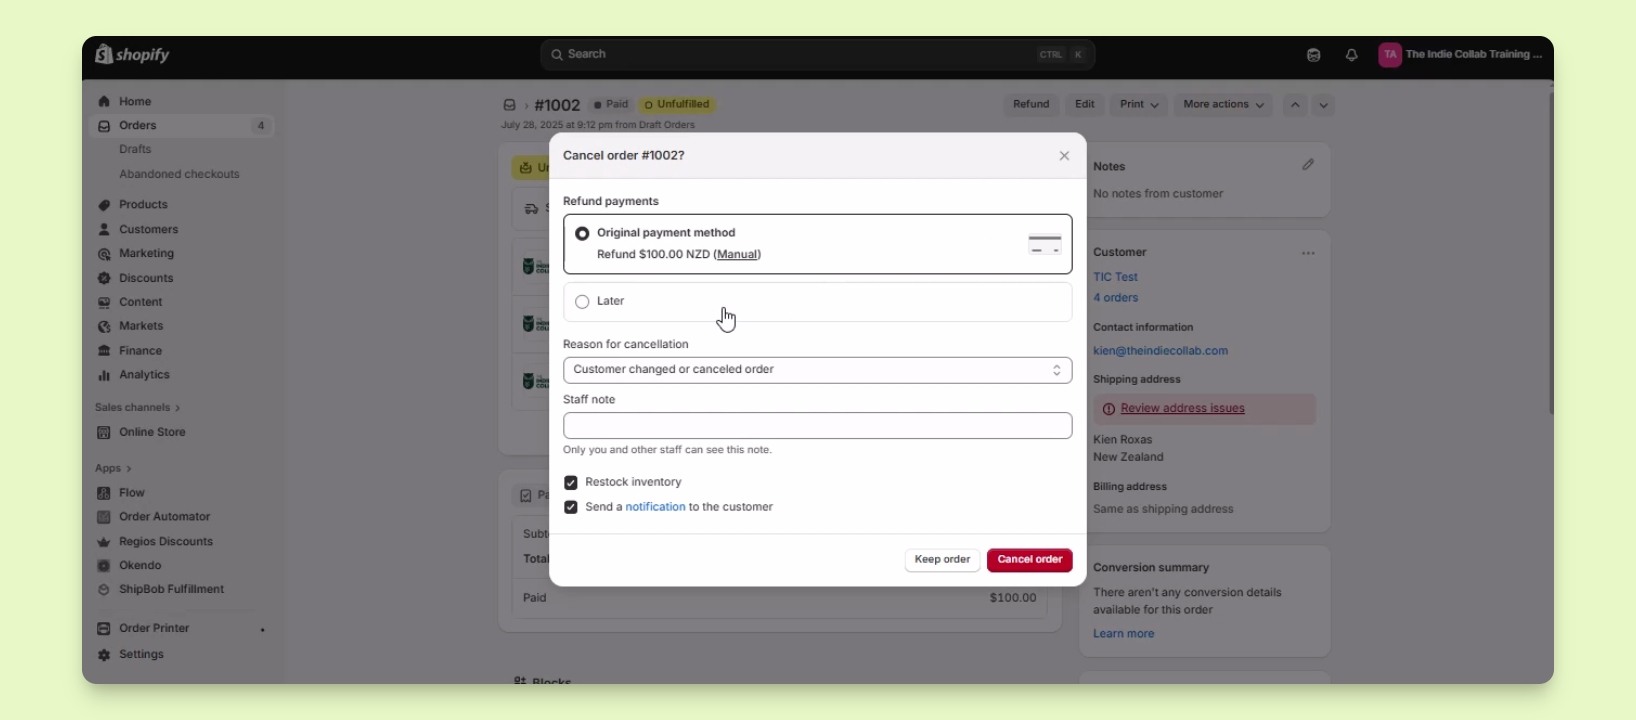The height and width of the screenshot is (720, 1636).
Task: Click the Flow app icon
Action: pyautogui.click(x=104, y=493)
